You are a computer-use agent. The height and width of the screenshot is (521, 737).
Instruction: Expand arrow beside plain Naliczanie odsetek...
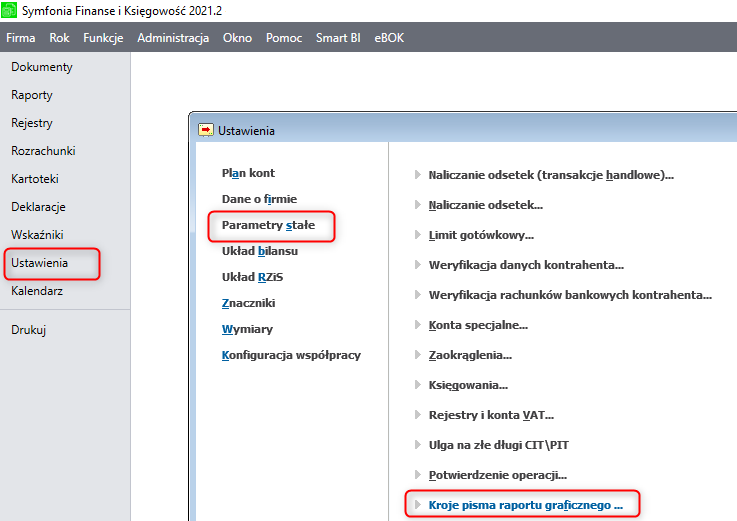pyautogui.click(x=417, y=205)
